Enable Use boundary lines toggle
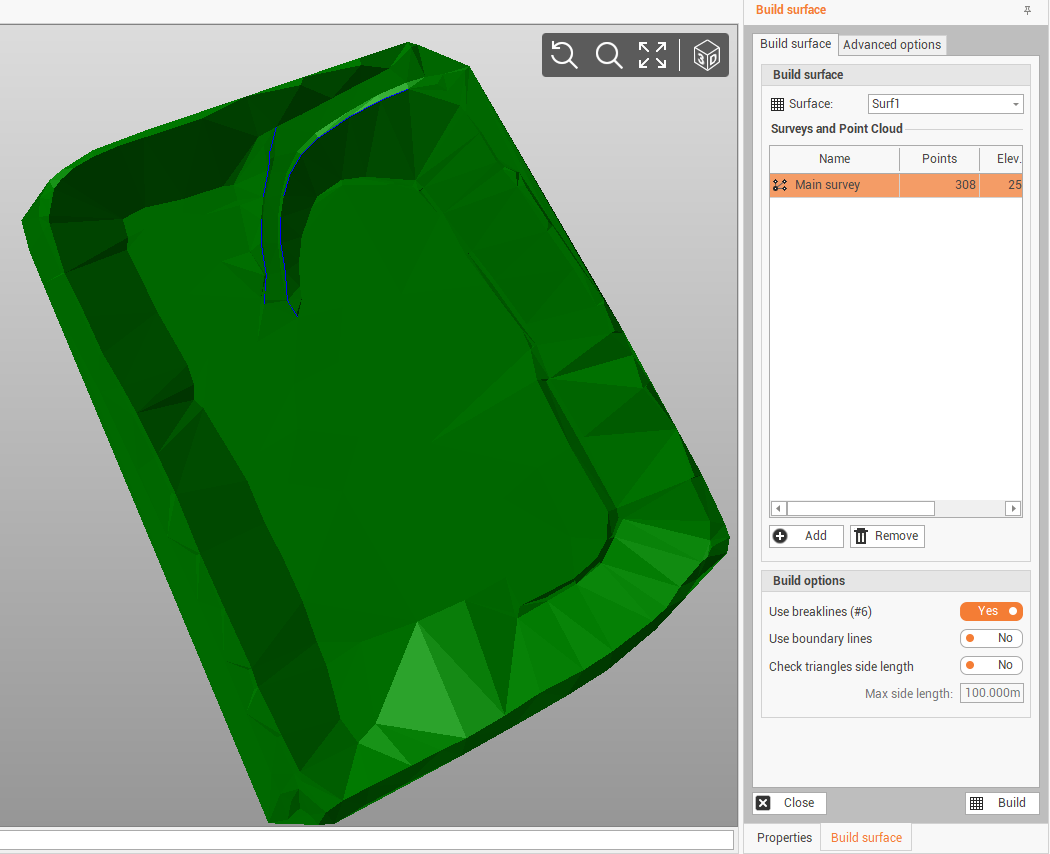This screenshot has height=854, width=1050. pos(990,638)
